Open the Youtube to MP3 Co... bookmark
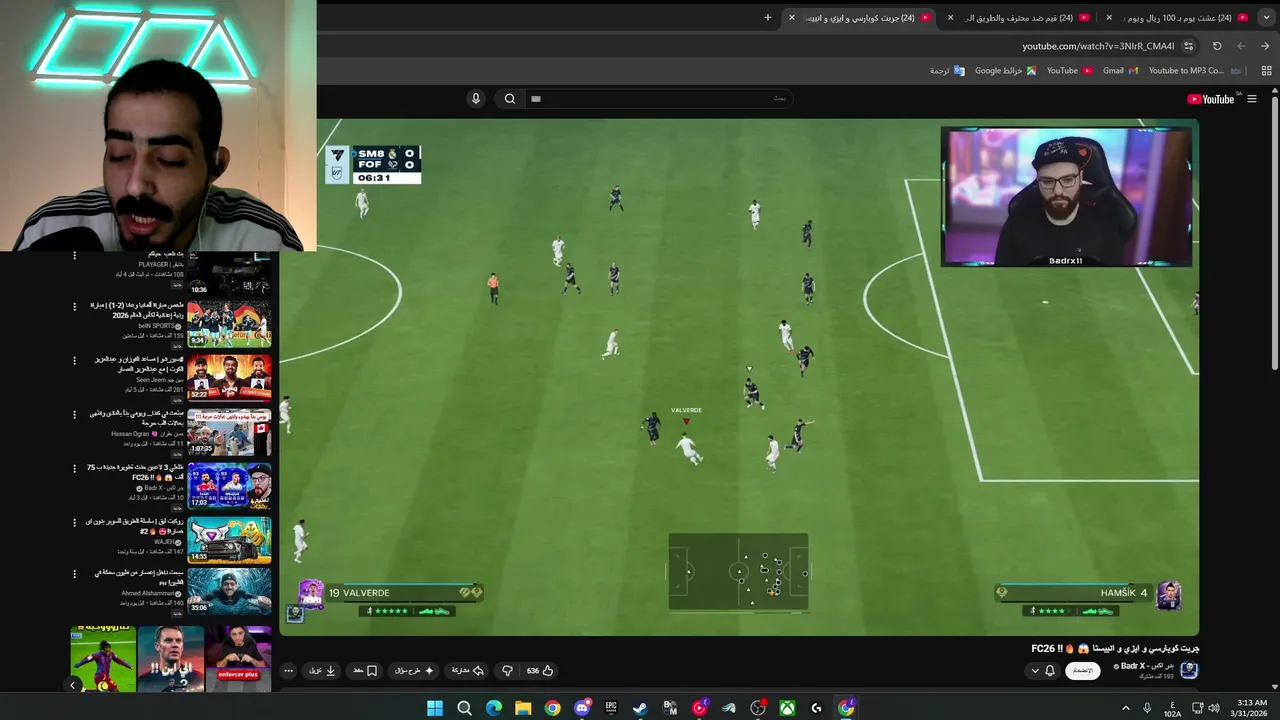The width and height of the screenshot is (1280, 720). [x=1195, y=71]
